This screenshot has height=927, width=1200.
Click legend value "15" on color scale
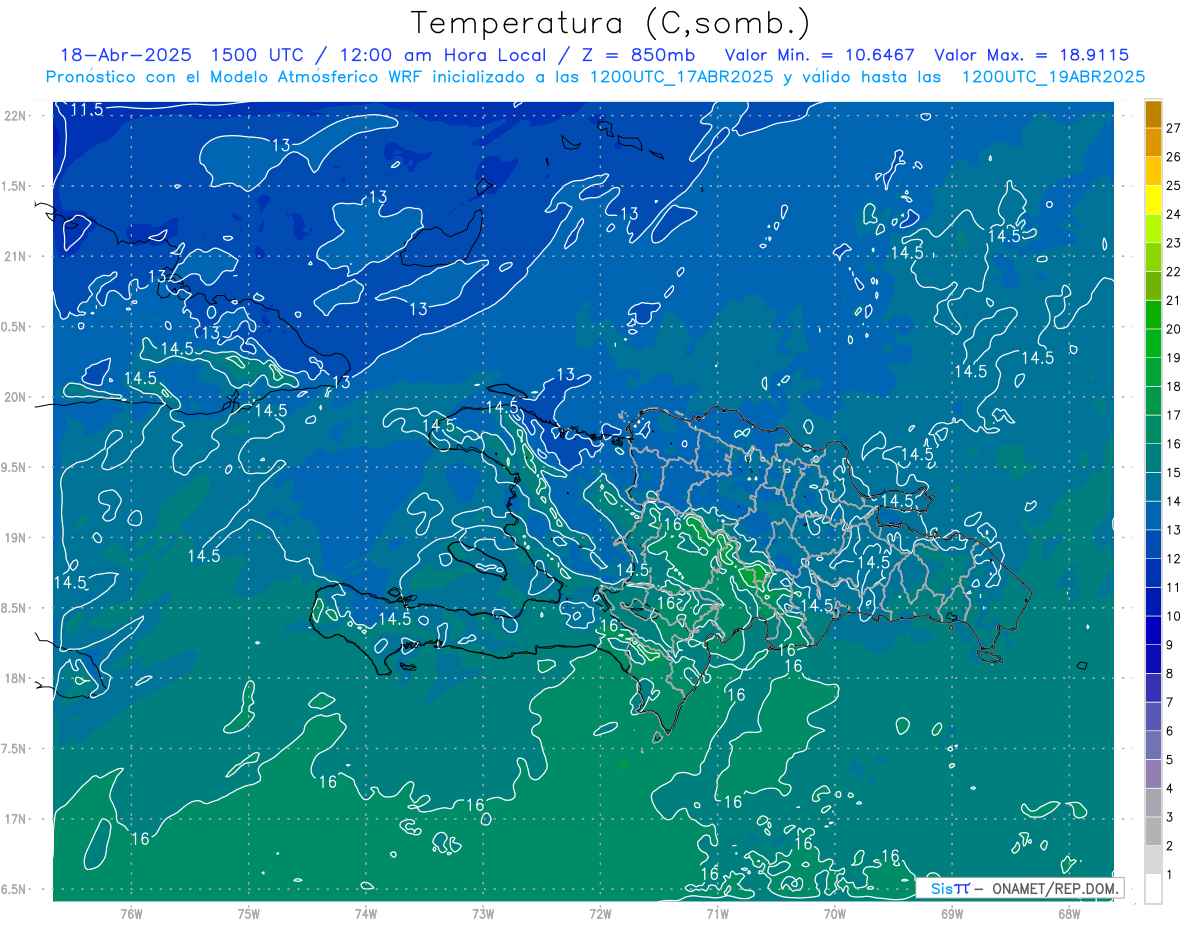pos(1174,473)
